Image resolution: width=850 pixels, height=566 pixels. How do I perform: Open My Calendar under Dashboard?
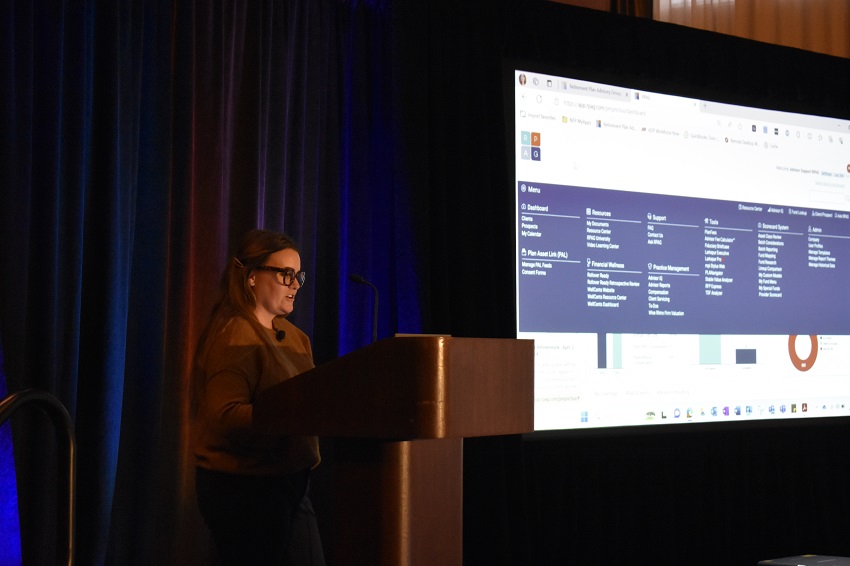point(531,234)
